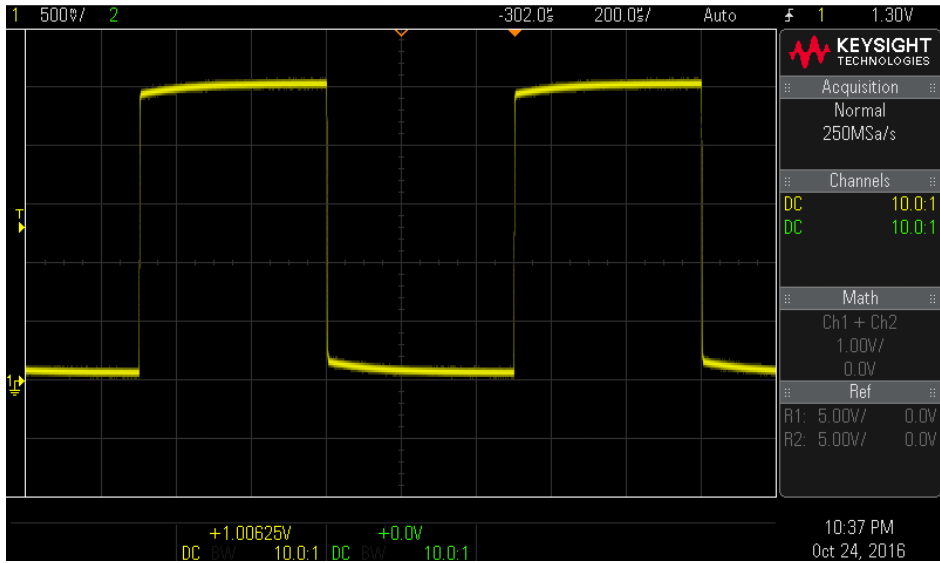Click the 200.0 µs/div timebase value
The width and height of the screenshot is (940, 563).
(622, 16)
